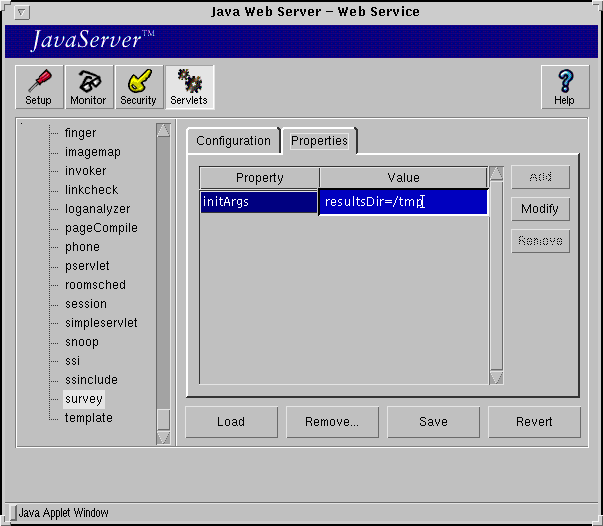Select the session servlet
The image size is (603, 526).
point(86,304)
